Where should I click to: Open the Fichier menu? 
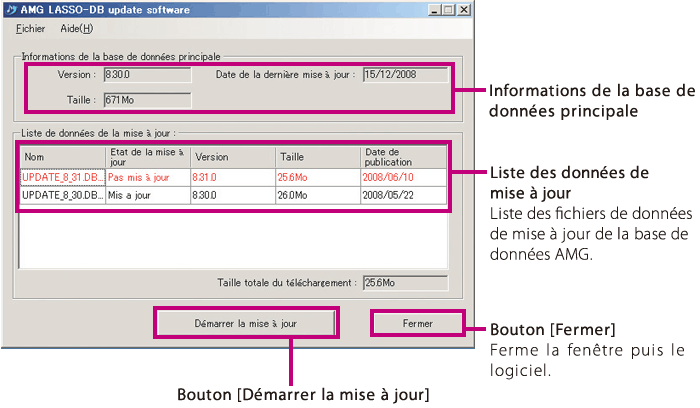(x=30, y=29)
